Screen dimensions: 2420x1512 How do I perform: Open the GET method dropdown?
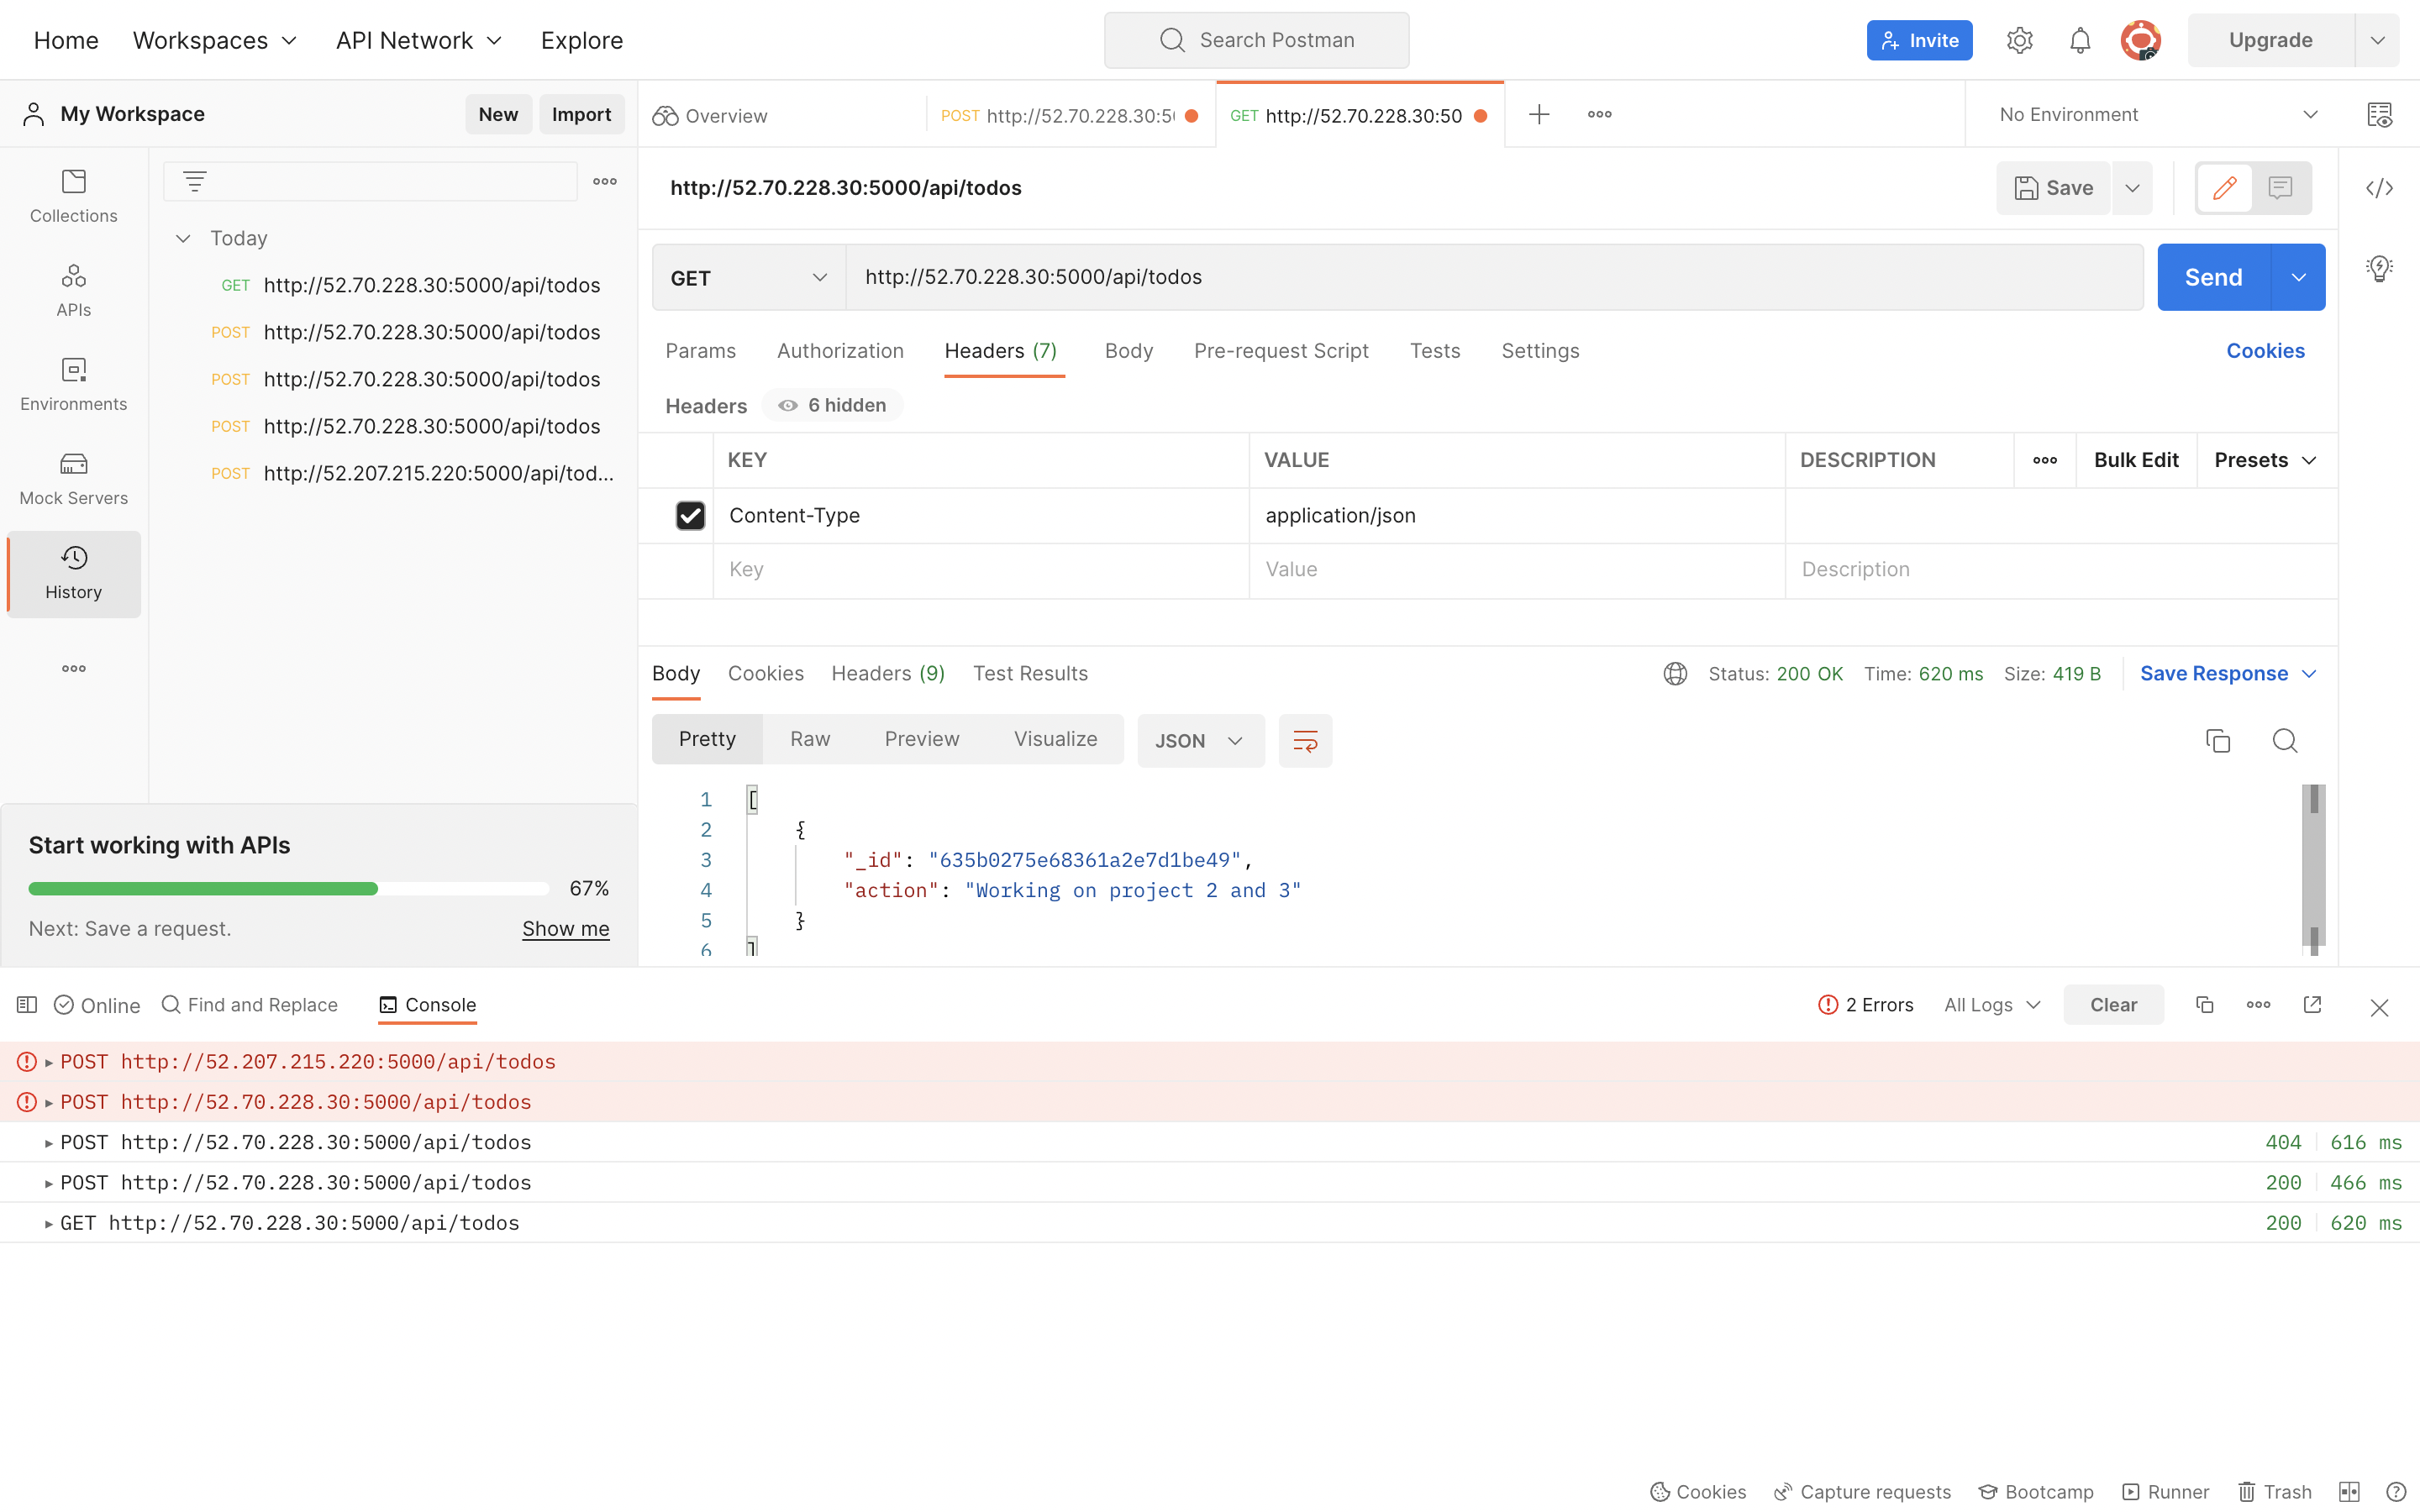748,278
